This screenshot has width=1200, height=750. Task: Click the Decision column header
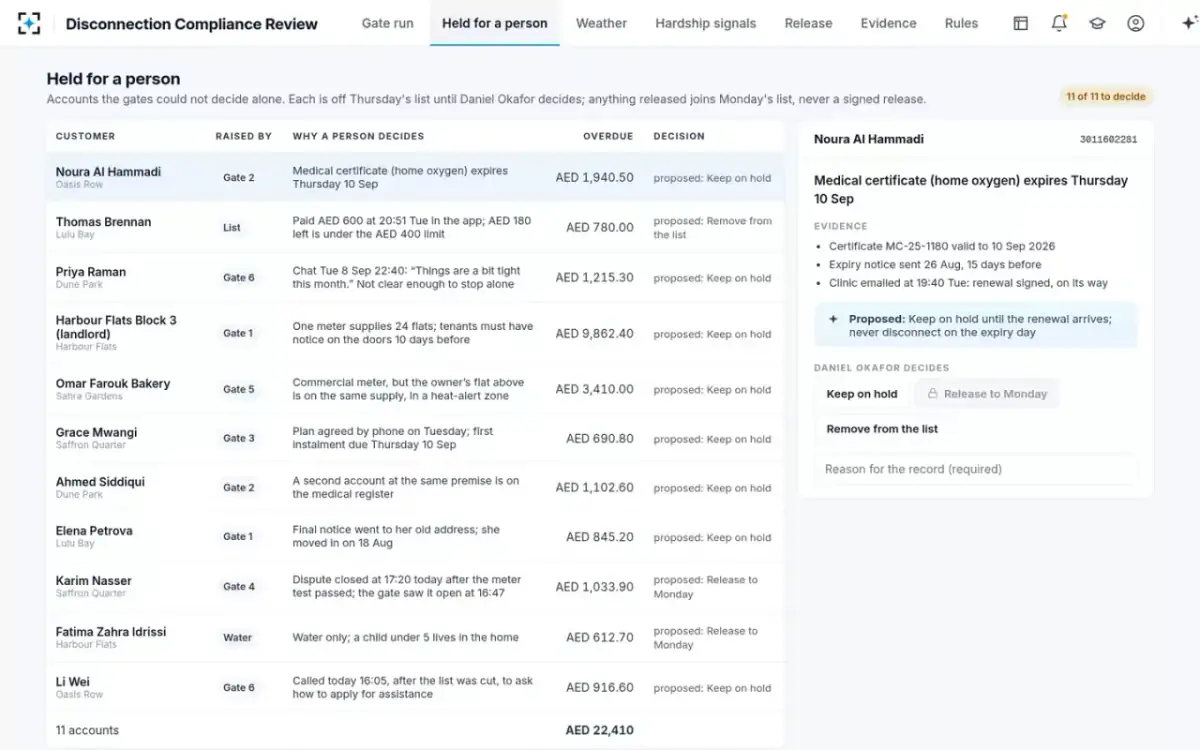click(679, 136)
